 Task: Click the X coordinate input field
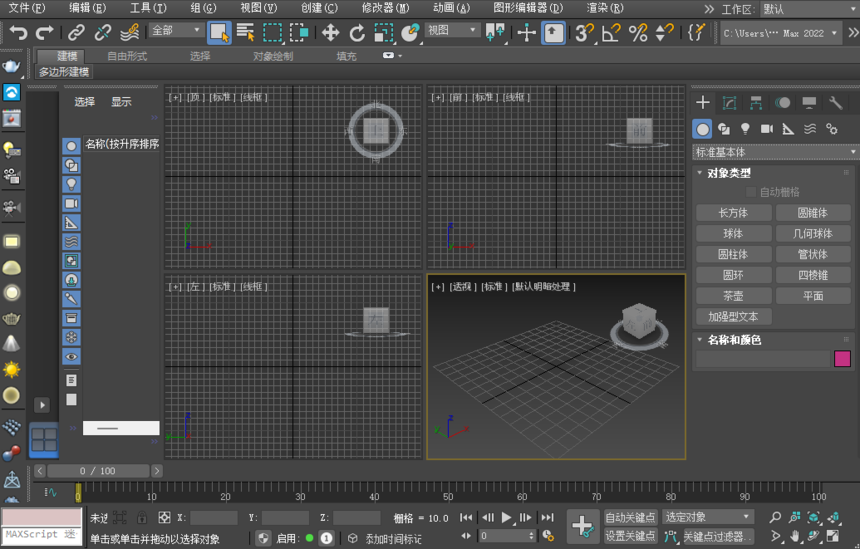pyautogui.click(x=213, y=518)
